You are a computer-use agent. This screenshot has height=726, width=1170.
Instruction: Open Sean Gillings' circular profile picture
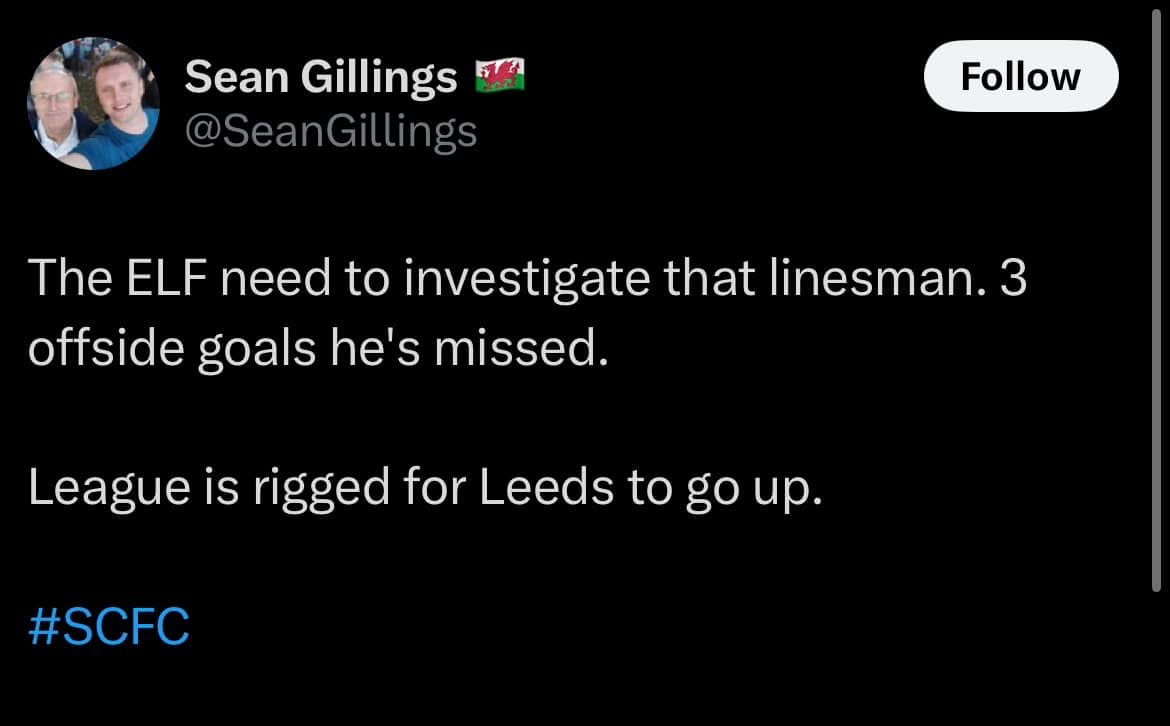94,103
